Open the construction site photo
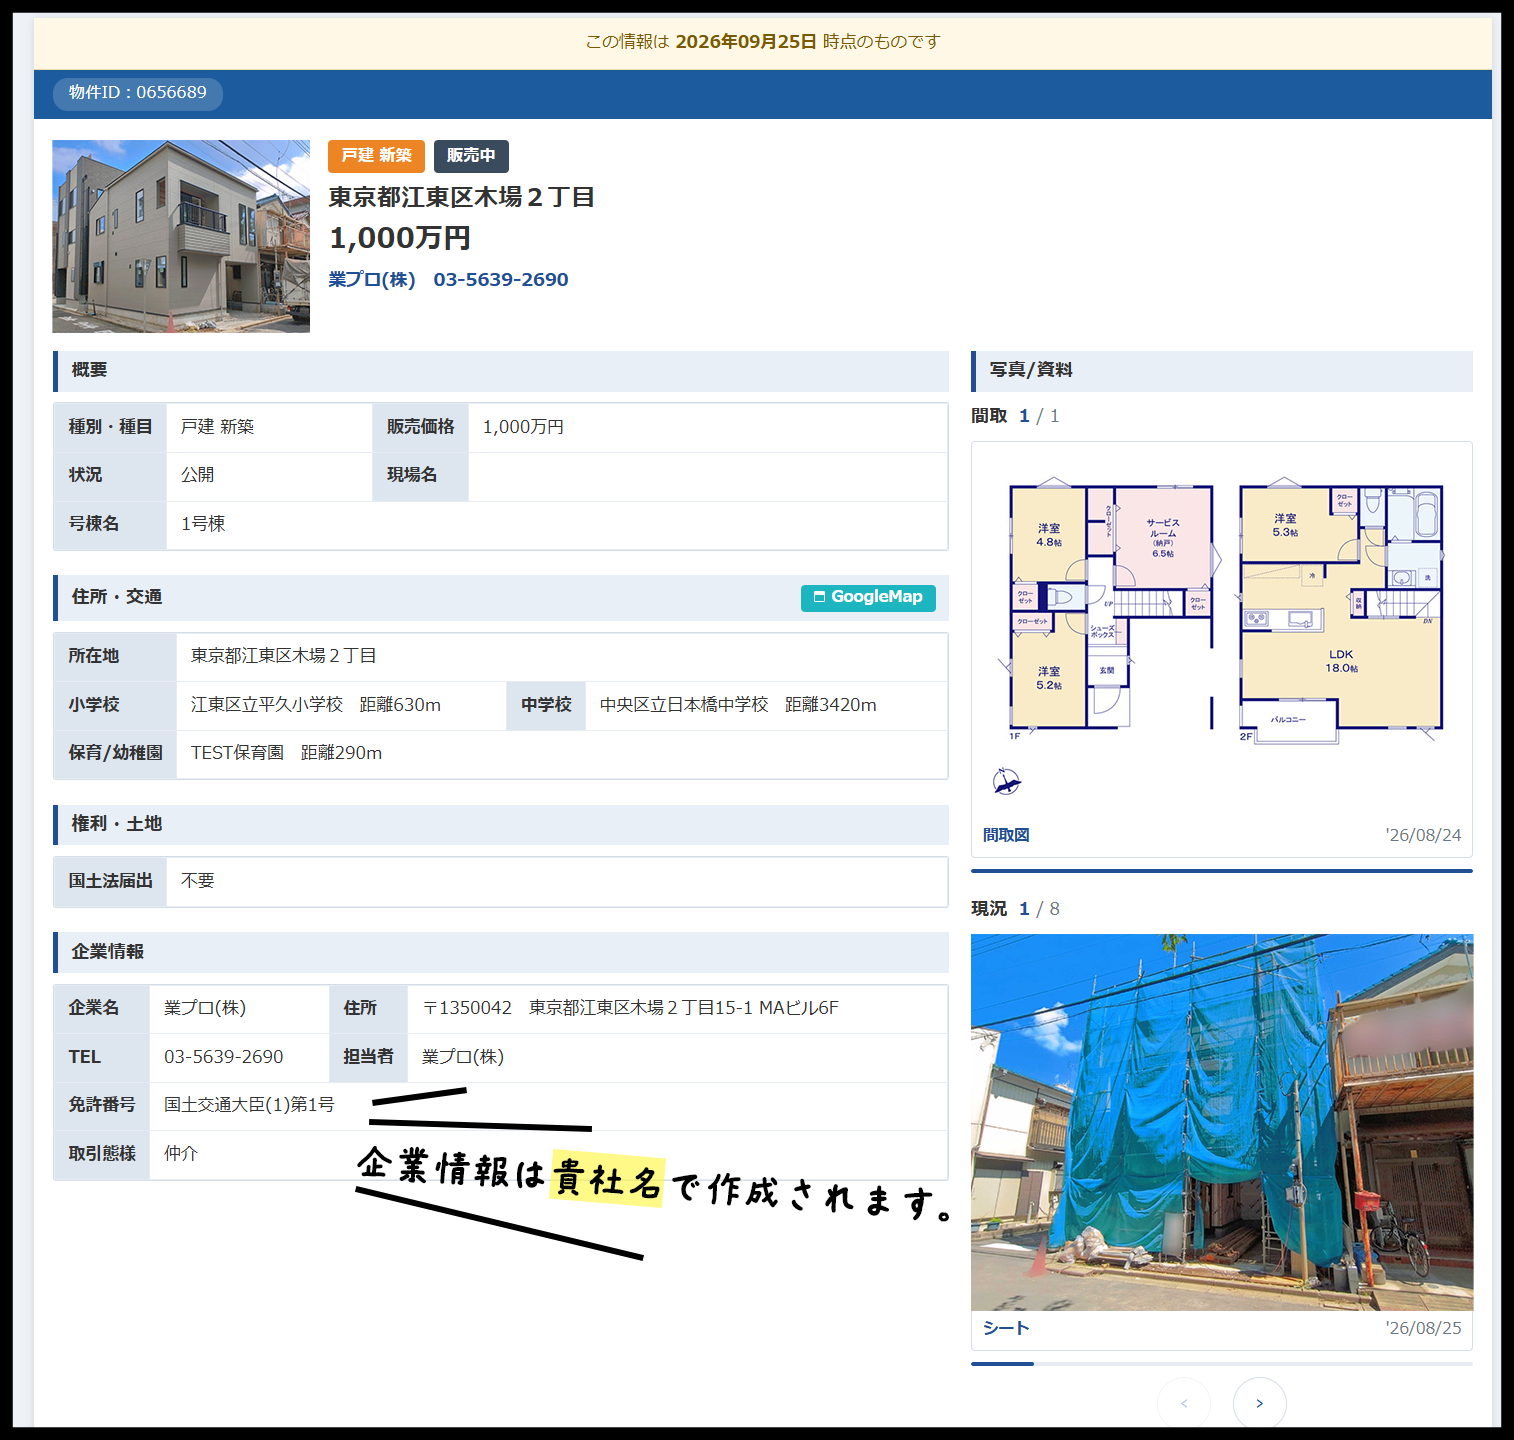This screenshot has height=1440, width=1514. click(x=1221, y=1122)
